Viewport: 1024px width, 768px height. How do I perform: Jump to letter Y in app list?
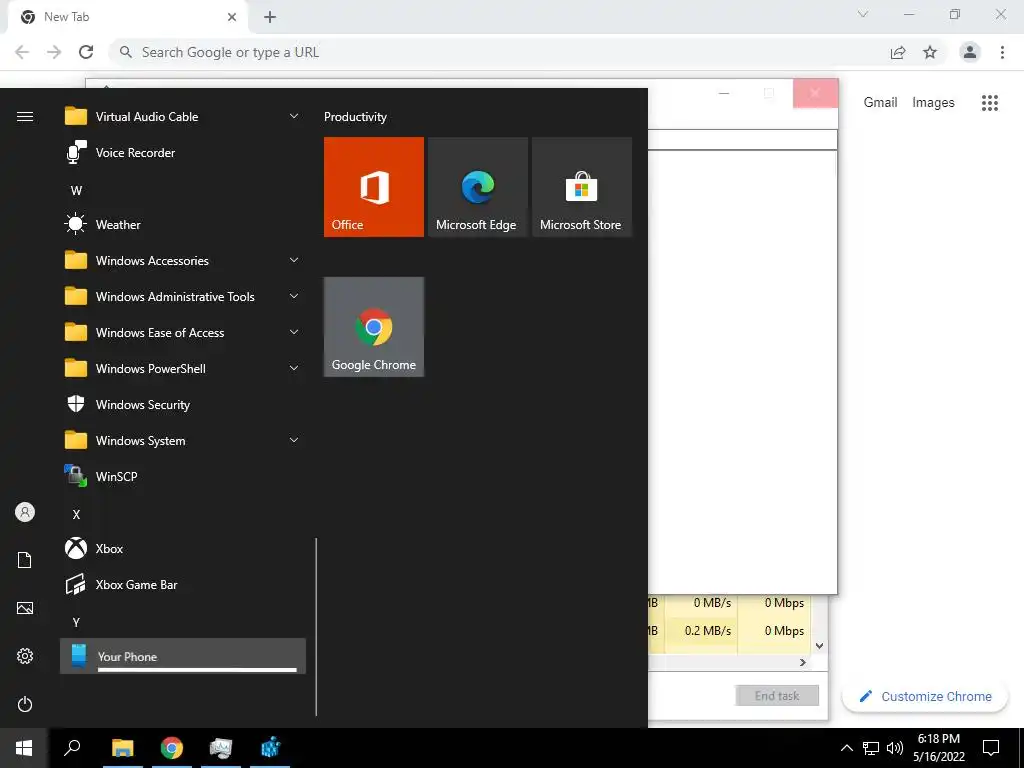[76, 622]
